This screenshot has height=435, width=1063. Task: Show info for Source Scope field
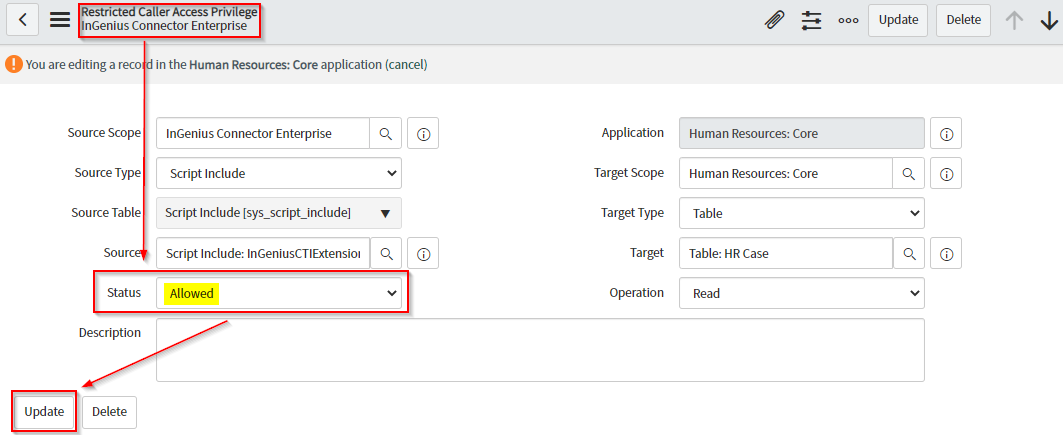click(x=423, y=133)
